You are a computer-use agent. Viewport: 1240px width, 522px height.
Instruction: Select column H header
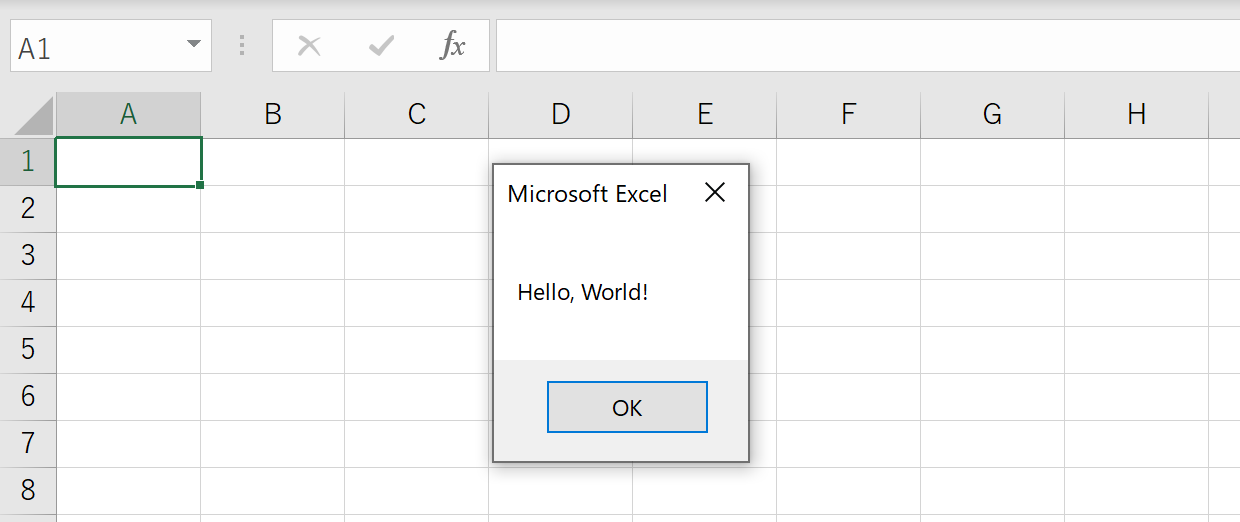click(x=1136, y=115)
